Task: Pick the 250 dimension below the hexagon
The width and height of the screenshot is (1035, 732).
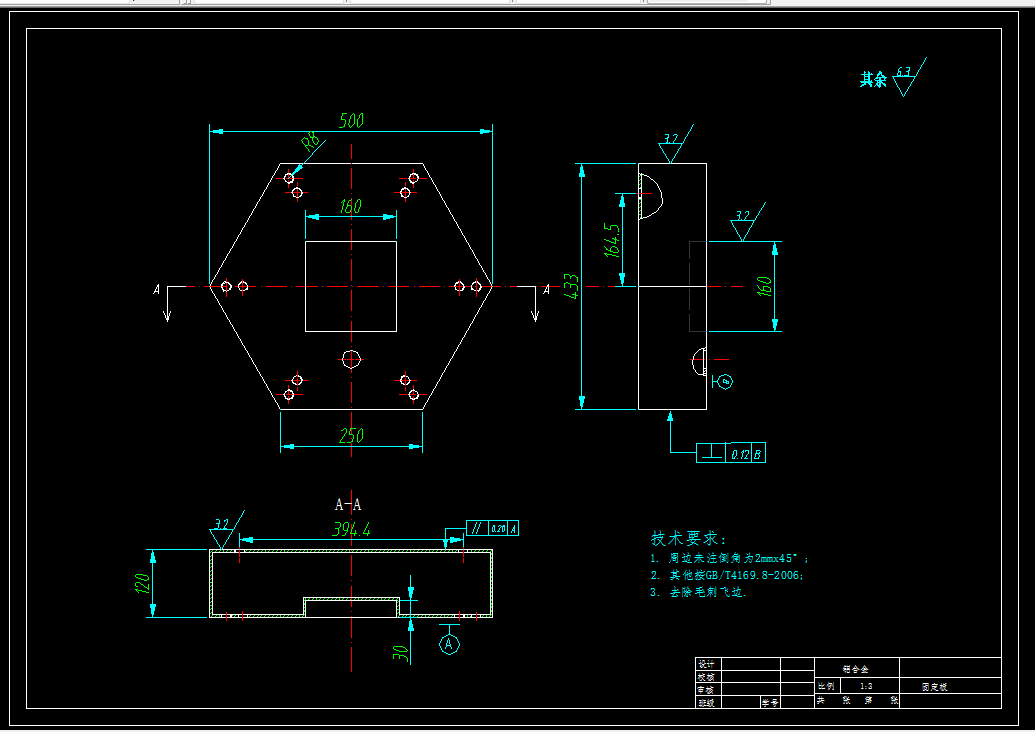Action: [351, 436]
